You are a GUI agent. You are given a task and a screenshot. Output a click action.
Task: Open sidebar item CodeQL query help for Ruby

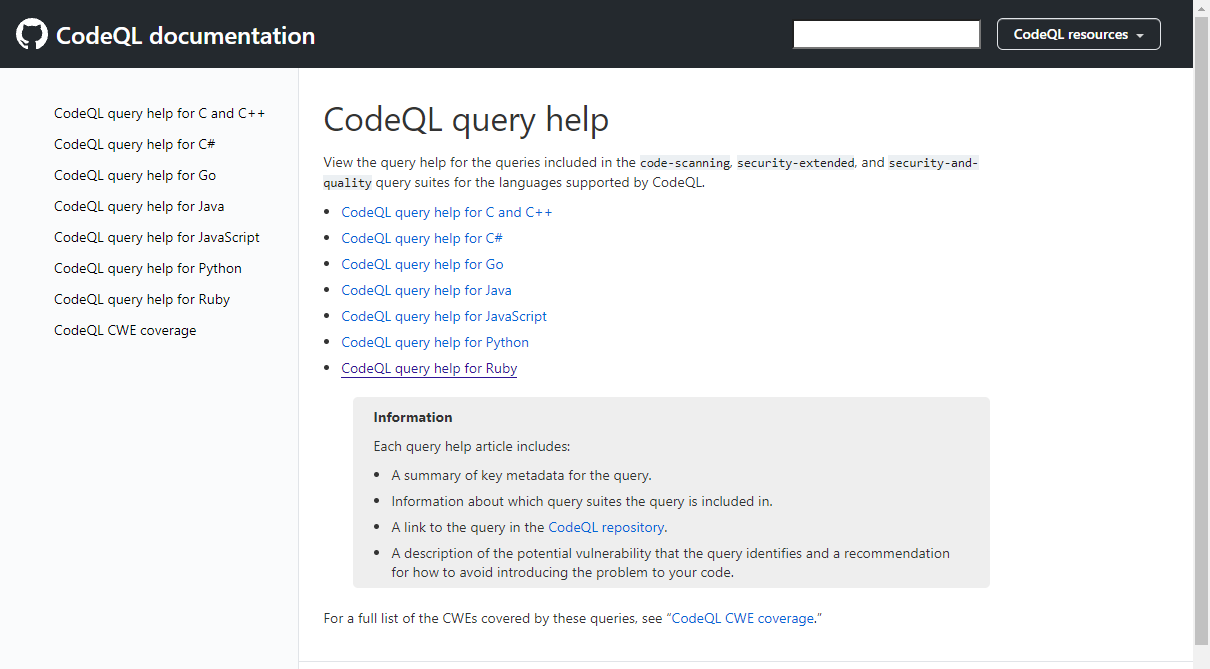(x=142, y=299)
